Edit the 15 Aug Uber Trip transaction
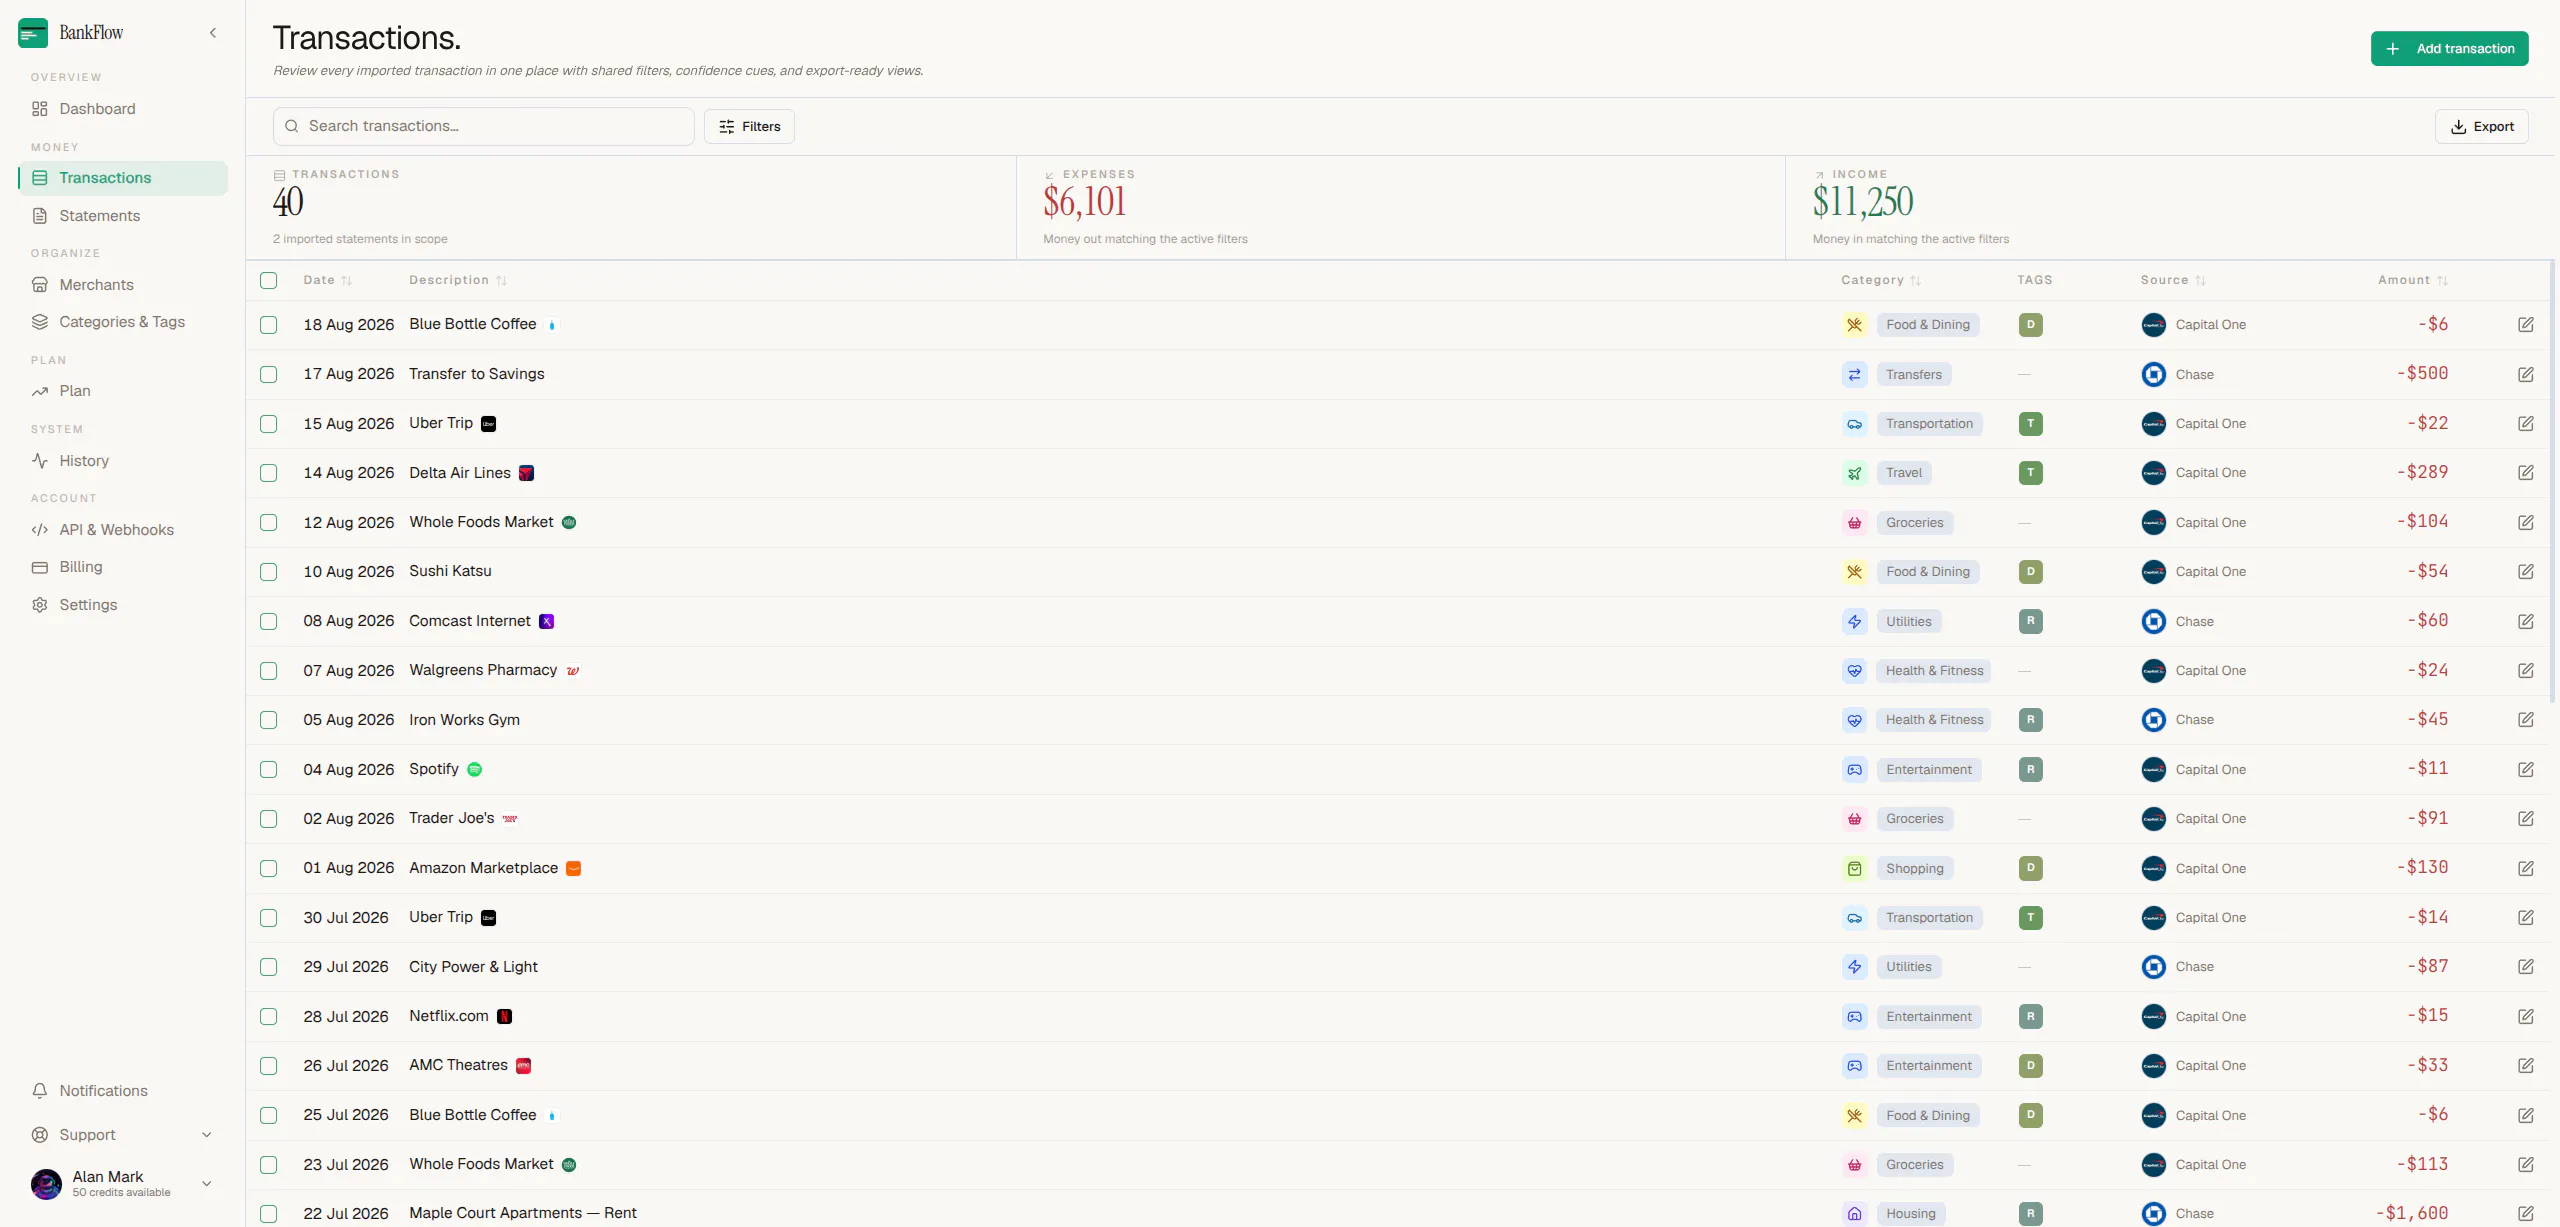The image size is (2560, 1227). (x=2525, y=424)
